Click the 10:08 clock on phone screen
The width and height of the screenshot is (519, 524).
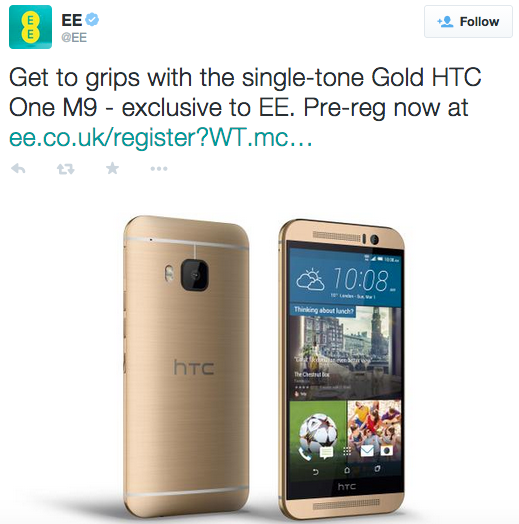point(361,280)
